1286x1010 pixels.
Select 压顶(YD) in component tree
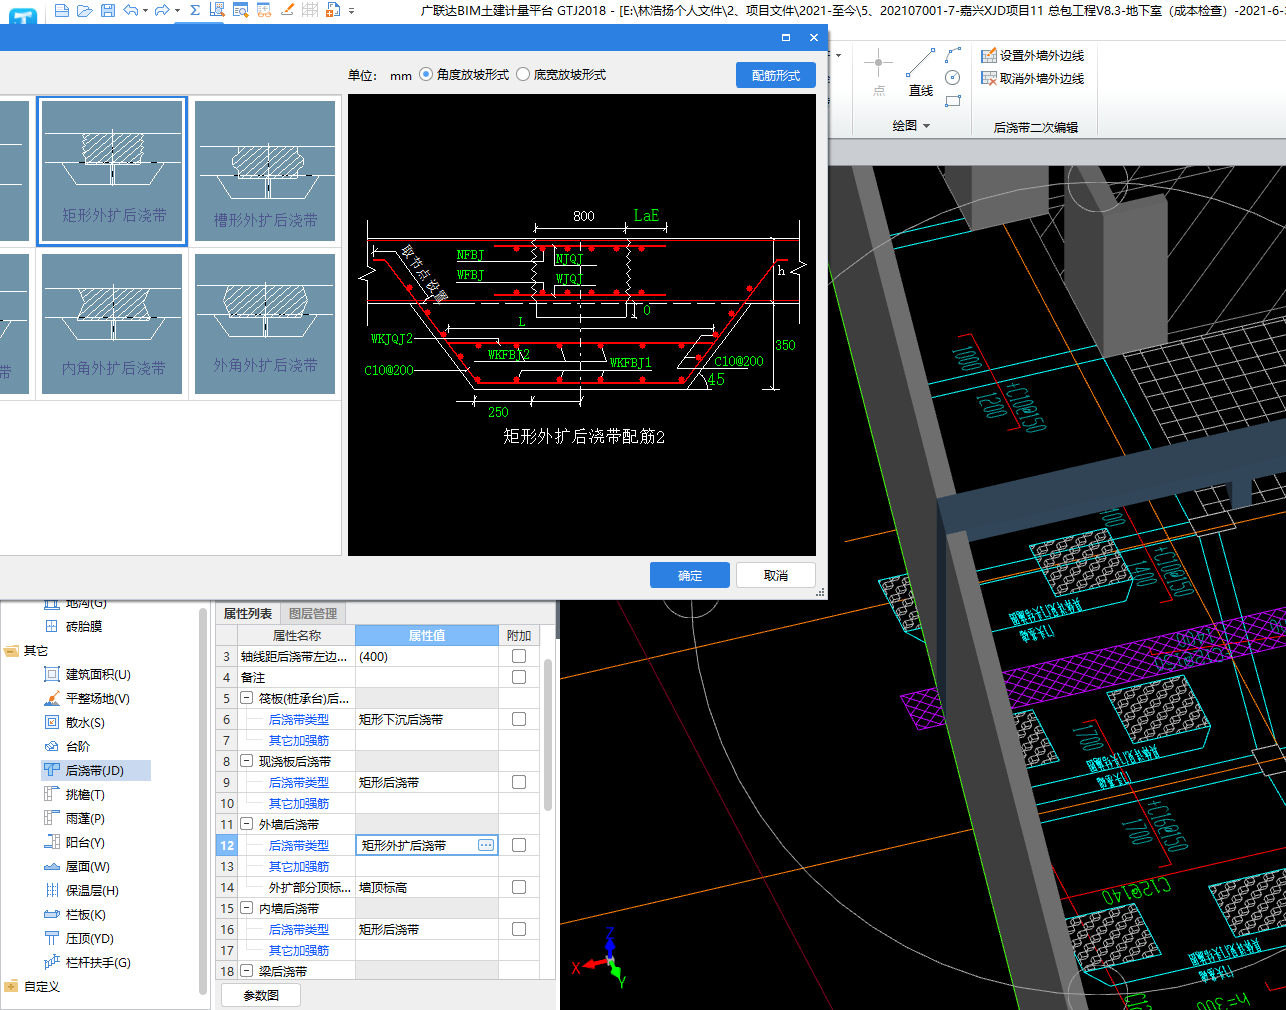pyautogui.click(x=79, y=939)
